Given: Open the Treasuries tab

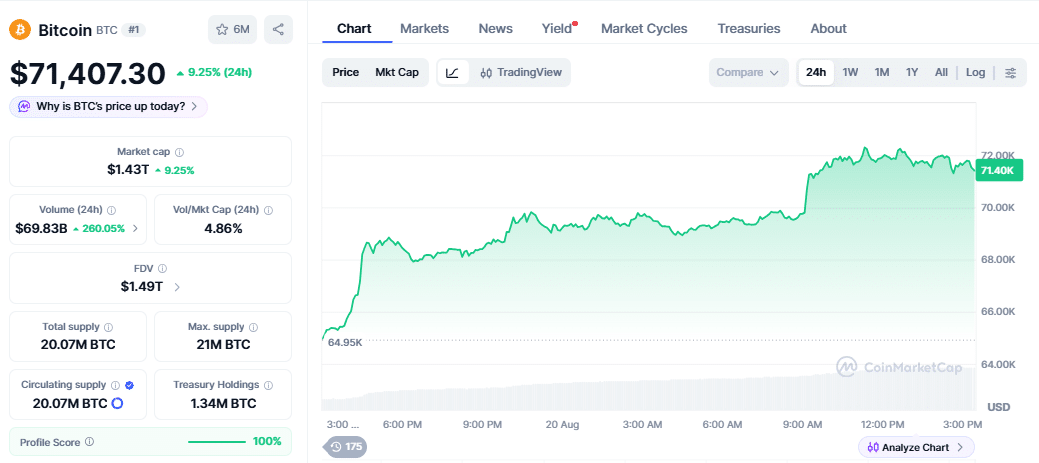Looking at the screenshot, I should [749, 28].
